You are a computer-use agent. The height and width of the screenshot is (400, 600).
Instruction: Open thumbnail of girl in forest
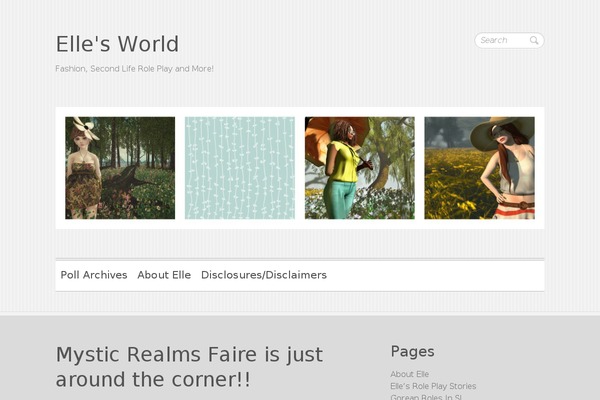click(x=120, y=168)
